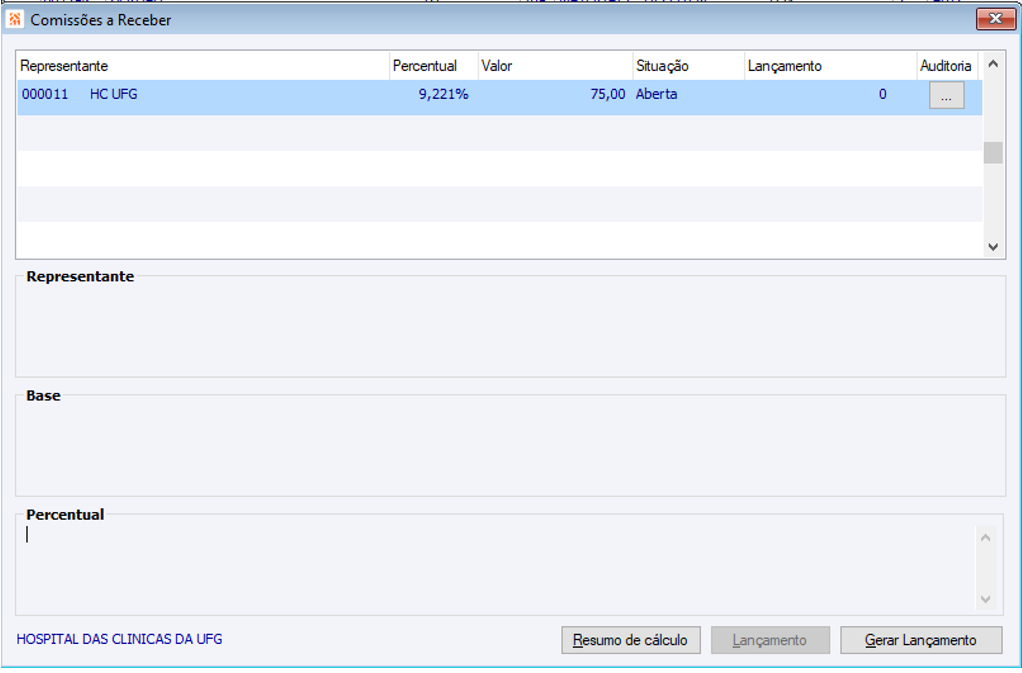
Task: Click Resumo de cálculo button
Action: coord(630,640)
